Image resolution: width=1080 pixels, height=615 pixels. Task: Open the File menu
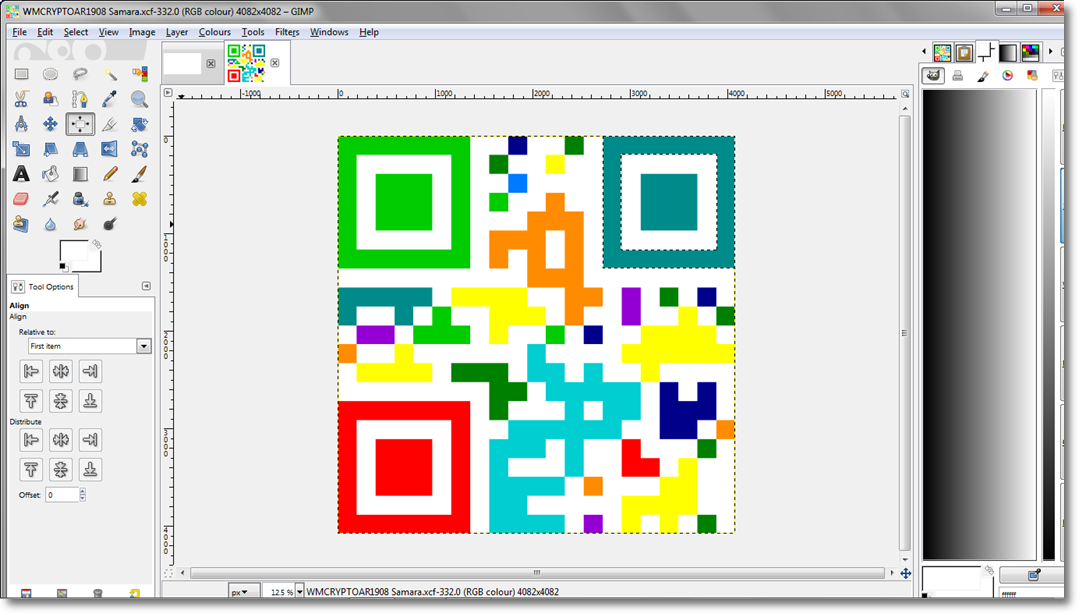click(x=19, y=32)
